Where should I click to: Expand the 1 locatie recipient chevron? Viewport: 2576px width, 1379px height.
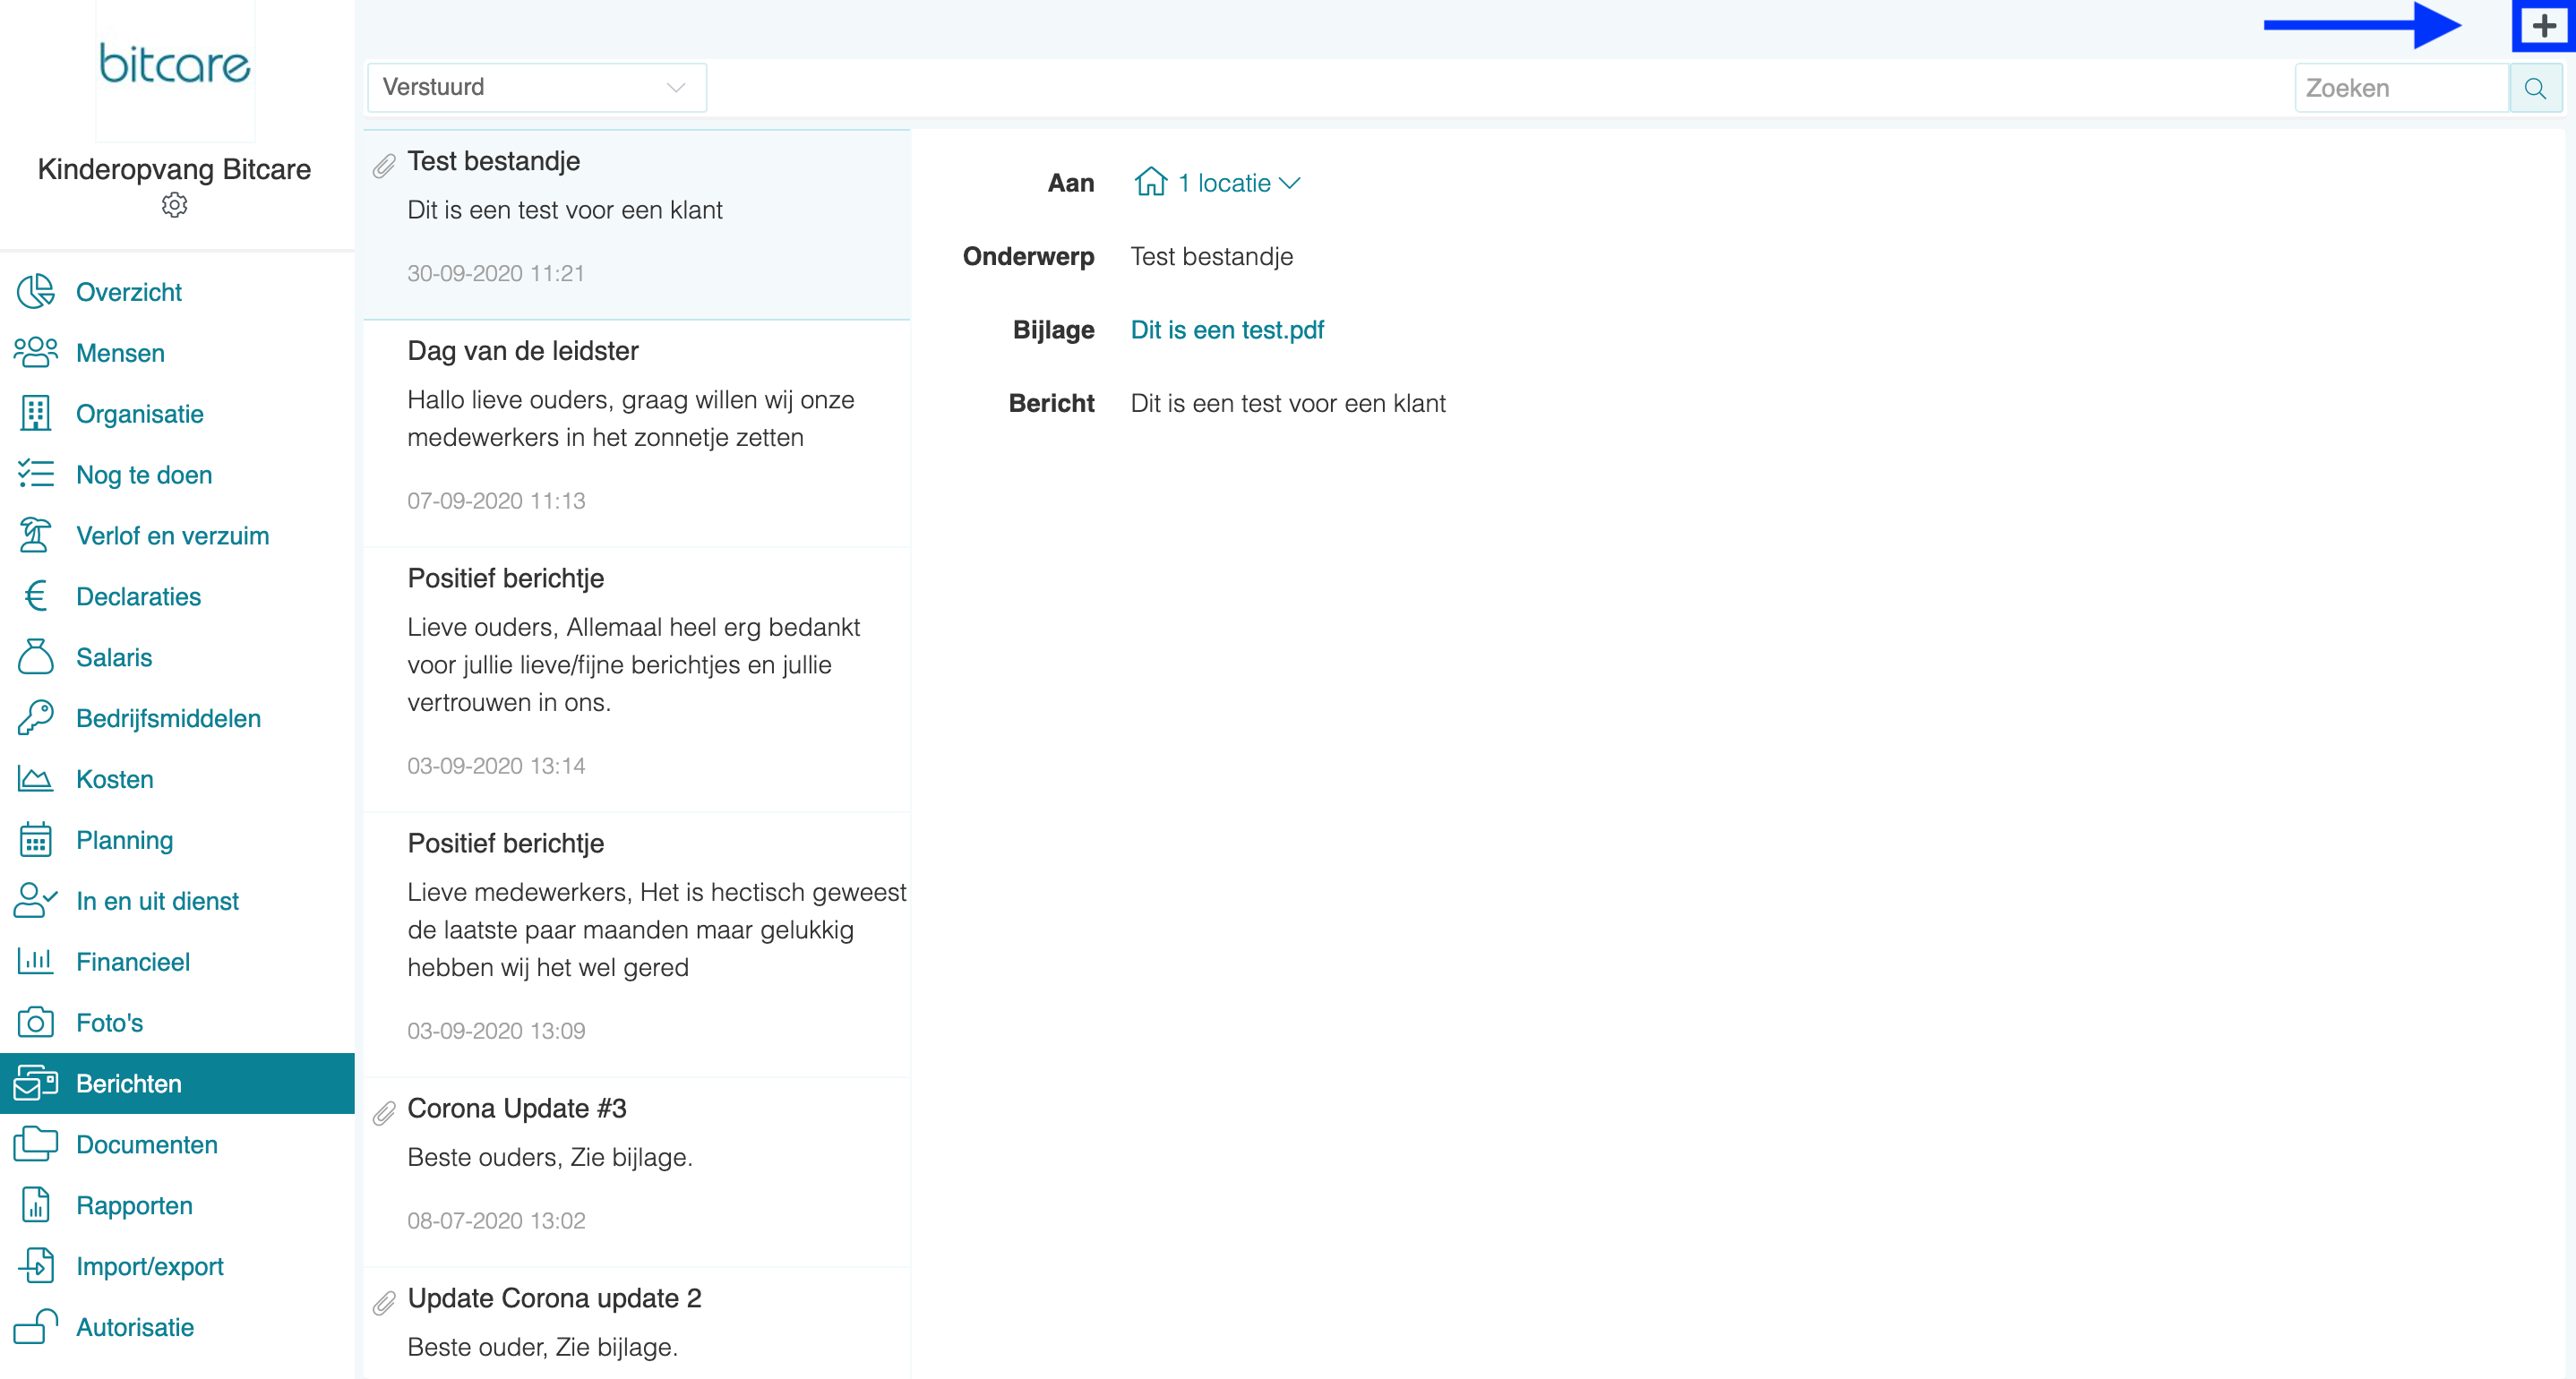[1290, 183]
